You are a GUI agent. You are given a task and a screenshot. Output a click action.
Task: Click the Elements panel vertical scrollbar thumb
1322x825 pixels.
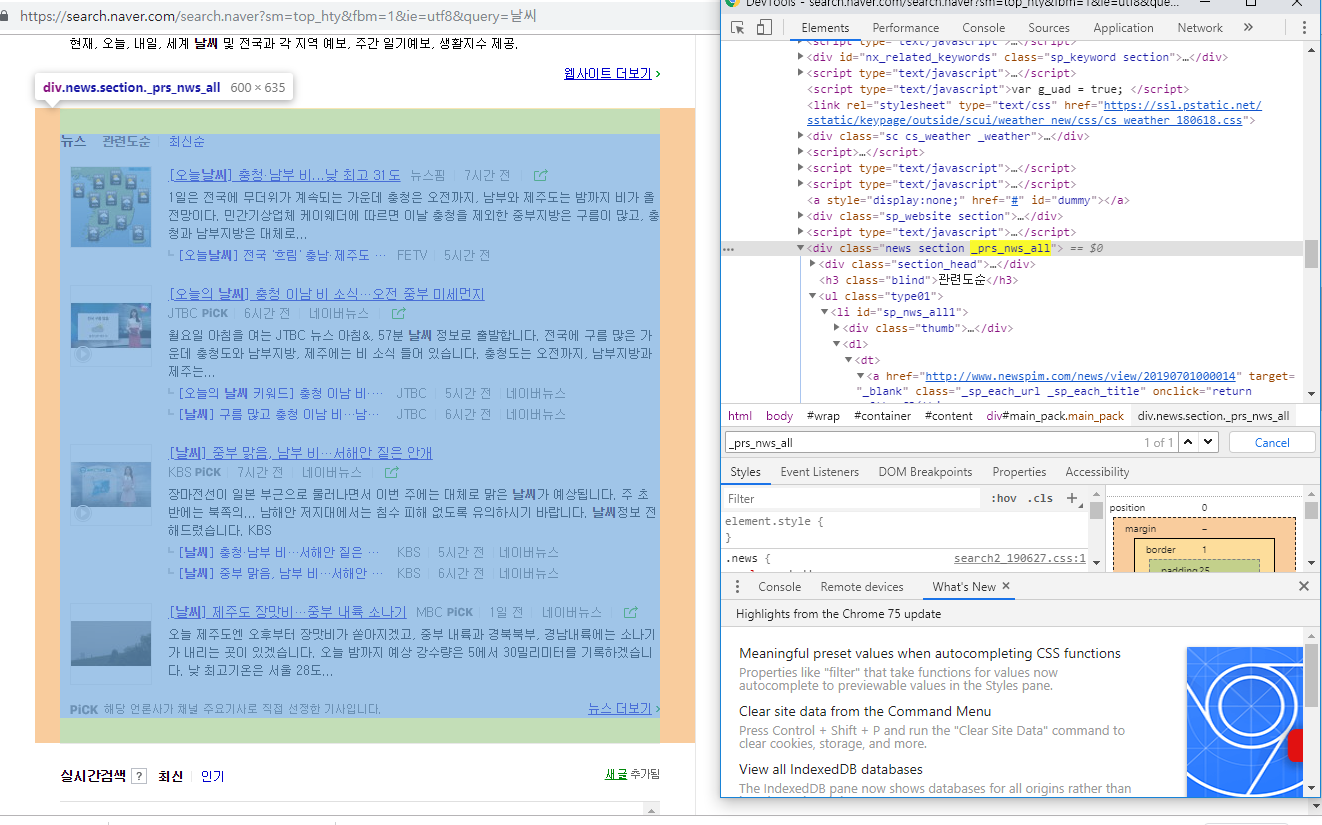[1310, 254]
